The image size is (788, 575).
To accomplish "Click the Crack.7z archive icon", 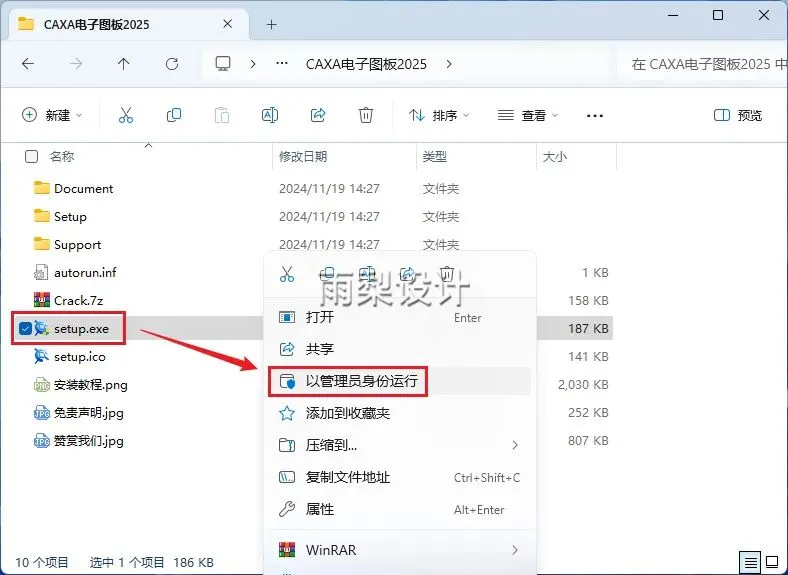I will [x=42, y=300].
